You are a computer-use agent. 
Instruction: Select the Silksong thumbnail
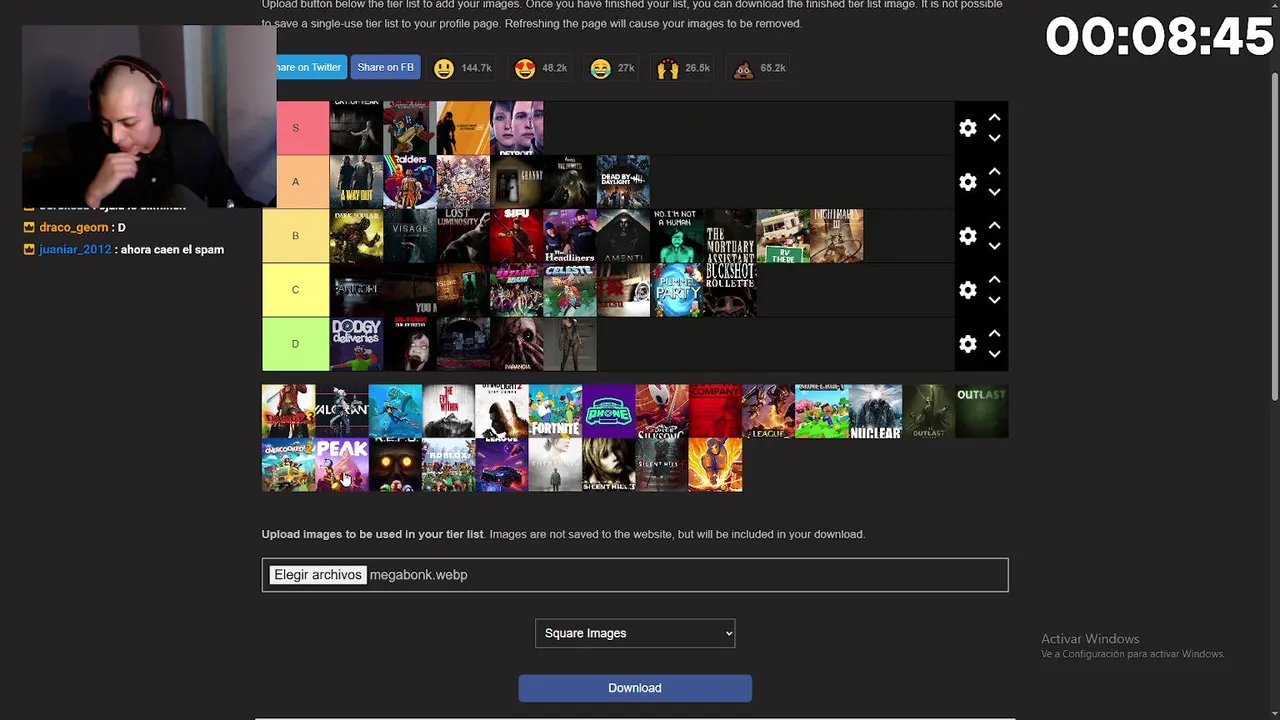[662, 411]
